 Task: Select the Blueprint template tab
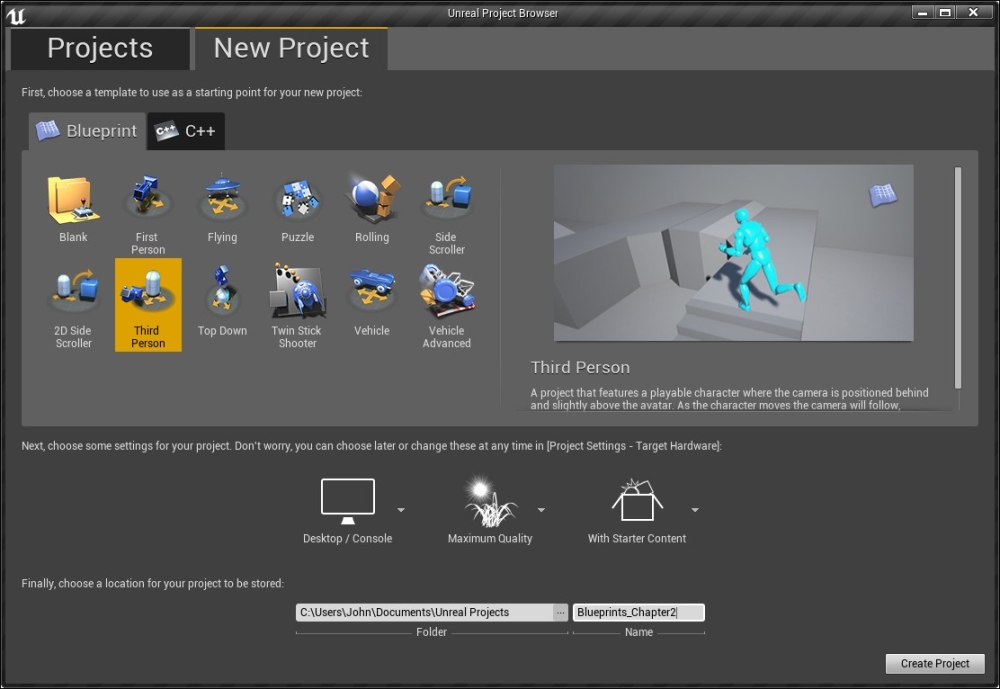(87, 131)
